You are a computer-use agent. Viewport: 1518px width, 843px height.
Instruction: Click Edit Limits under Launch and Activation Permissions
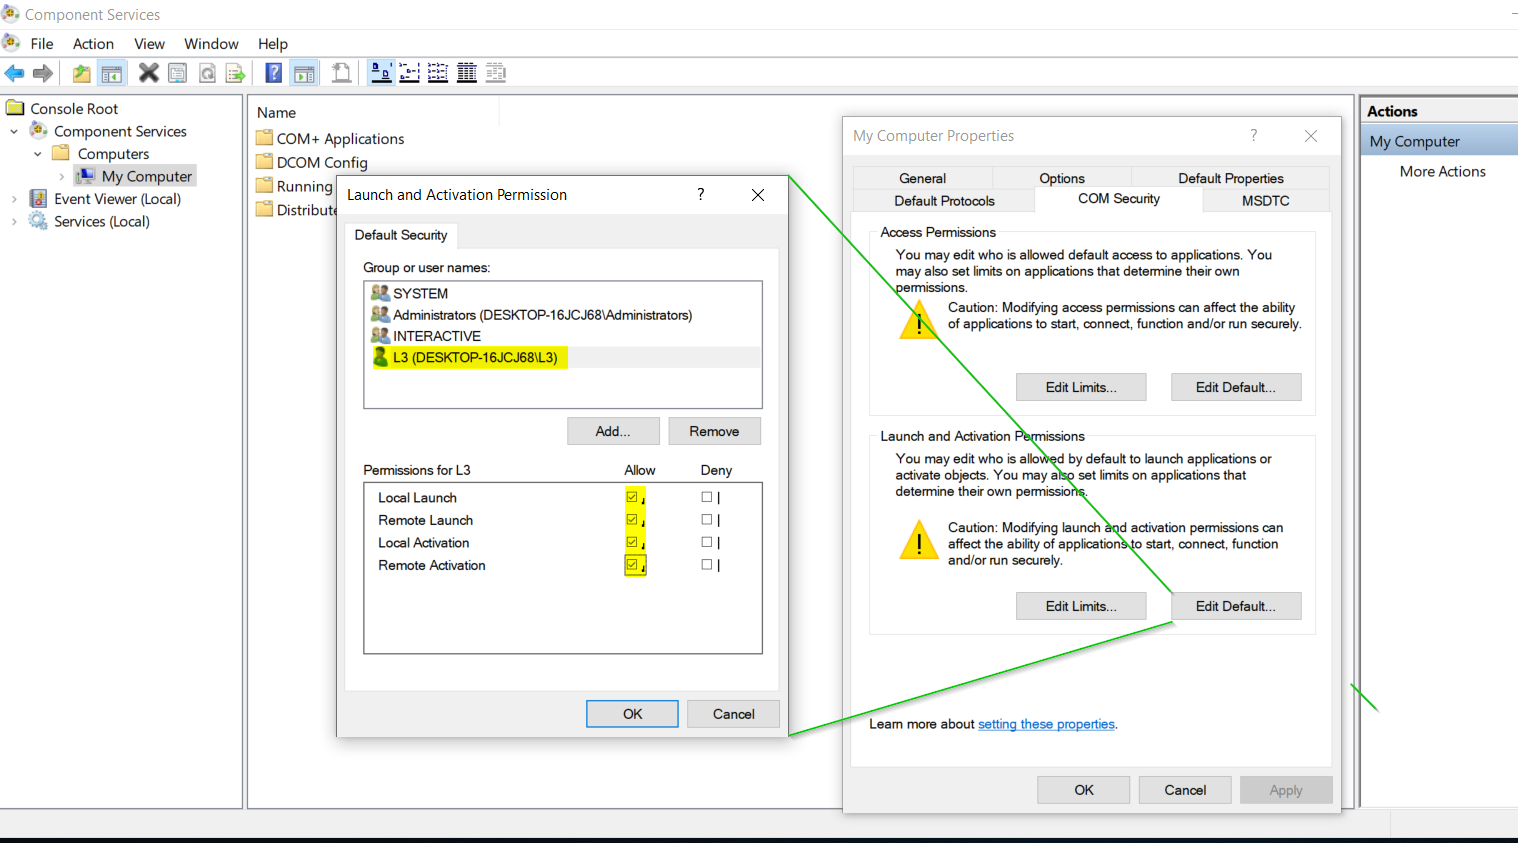tap(1081, 606)
